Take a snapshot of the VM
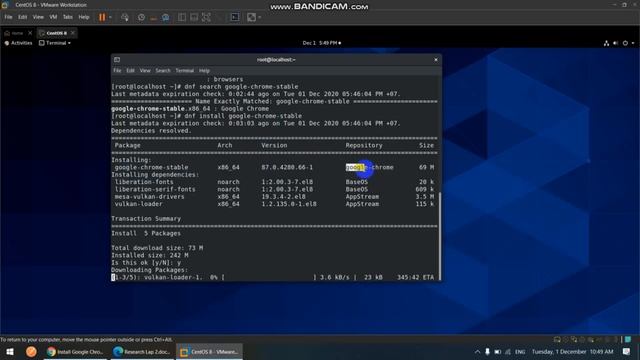 pos(141,17)
